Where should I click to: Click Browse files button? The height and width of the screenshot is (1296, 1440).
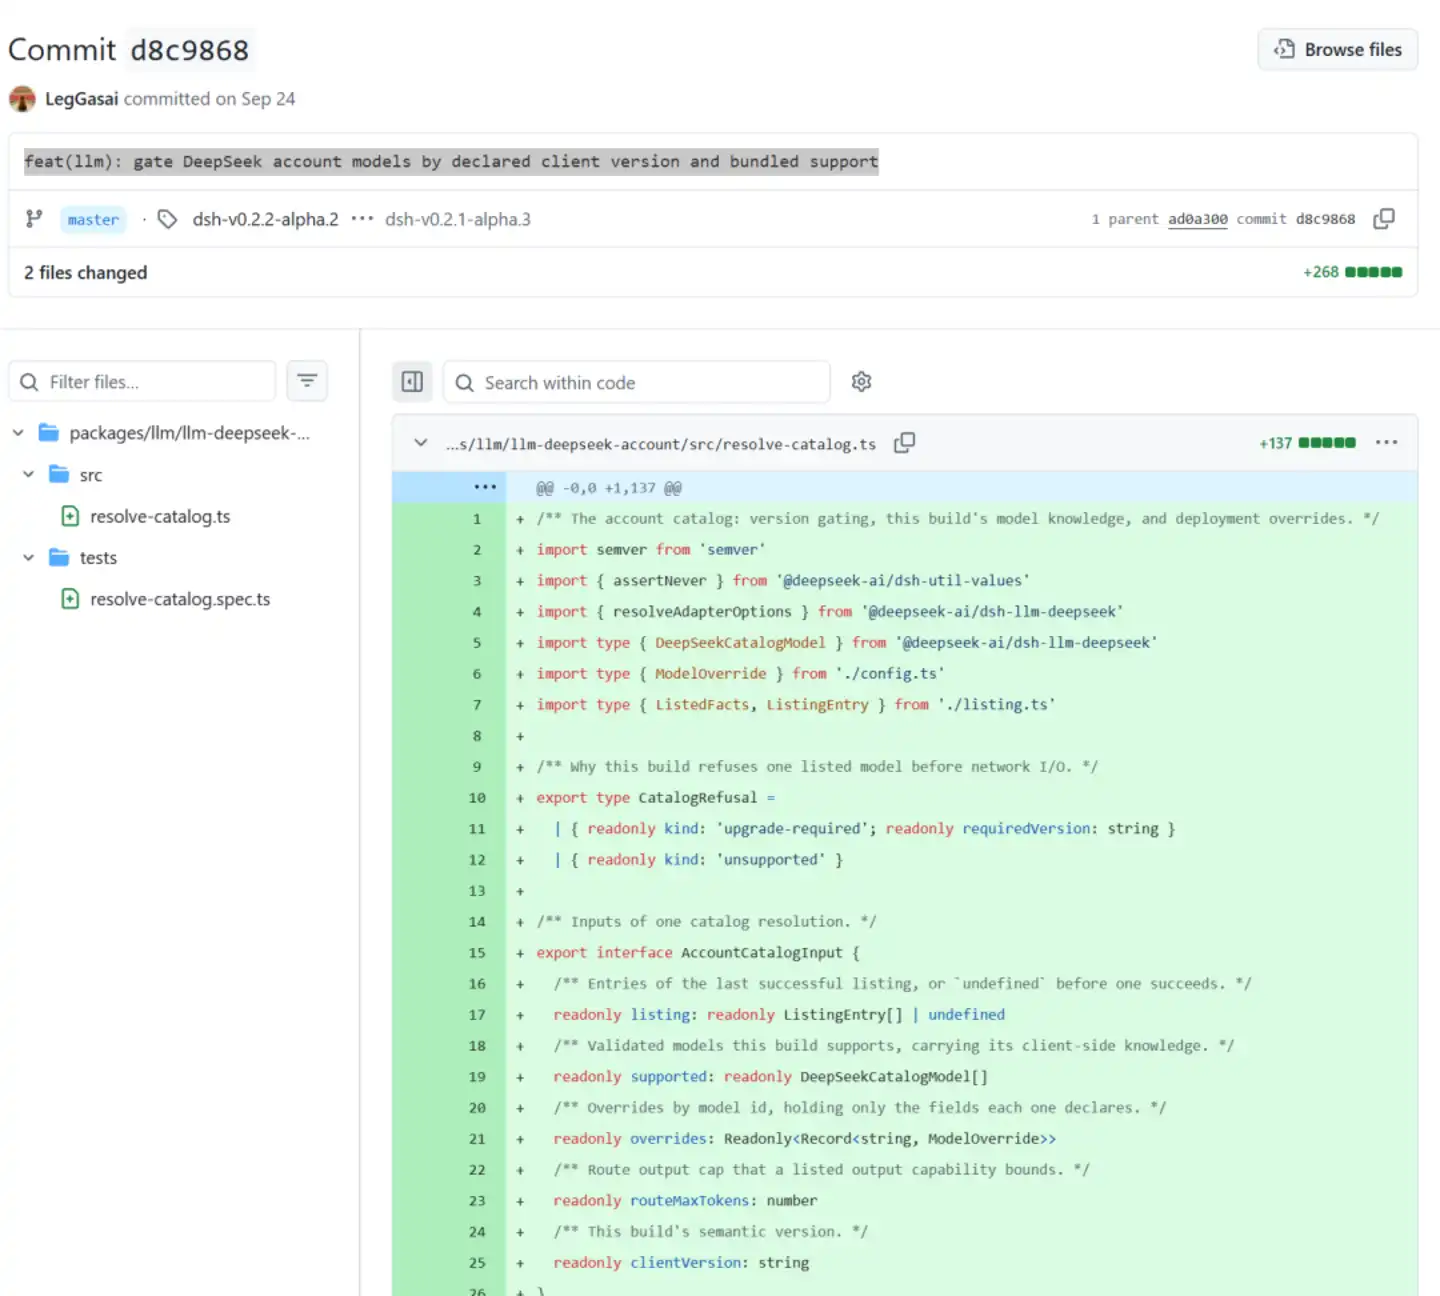point(1337,50)
